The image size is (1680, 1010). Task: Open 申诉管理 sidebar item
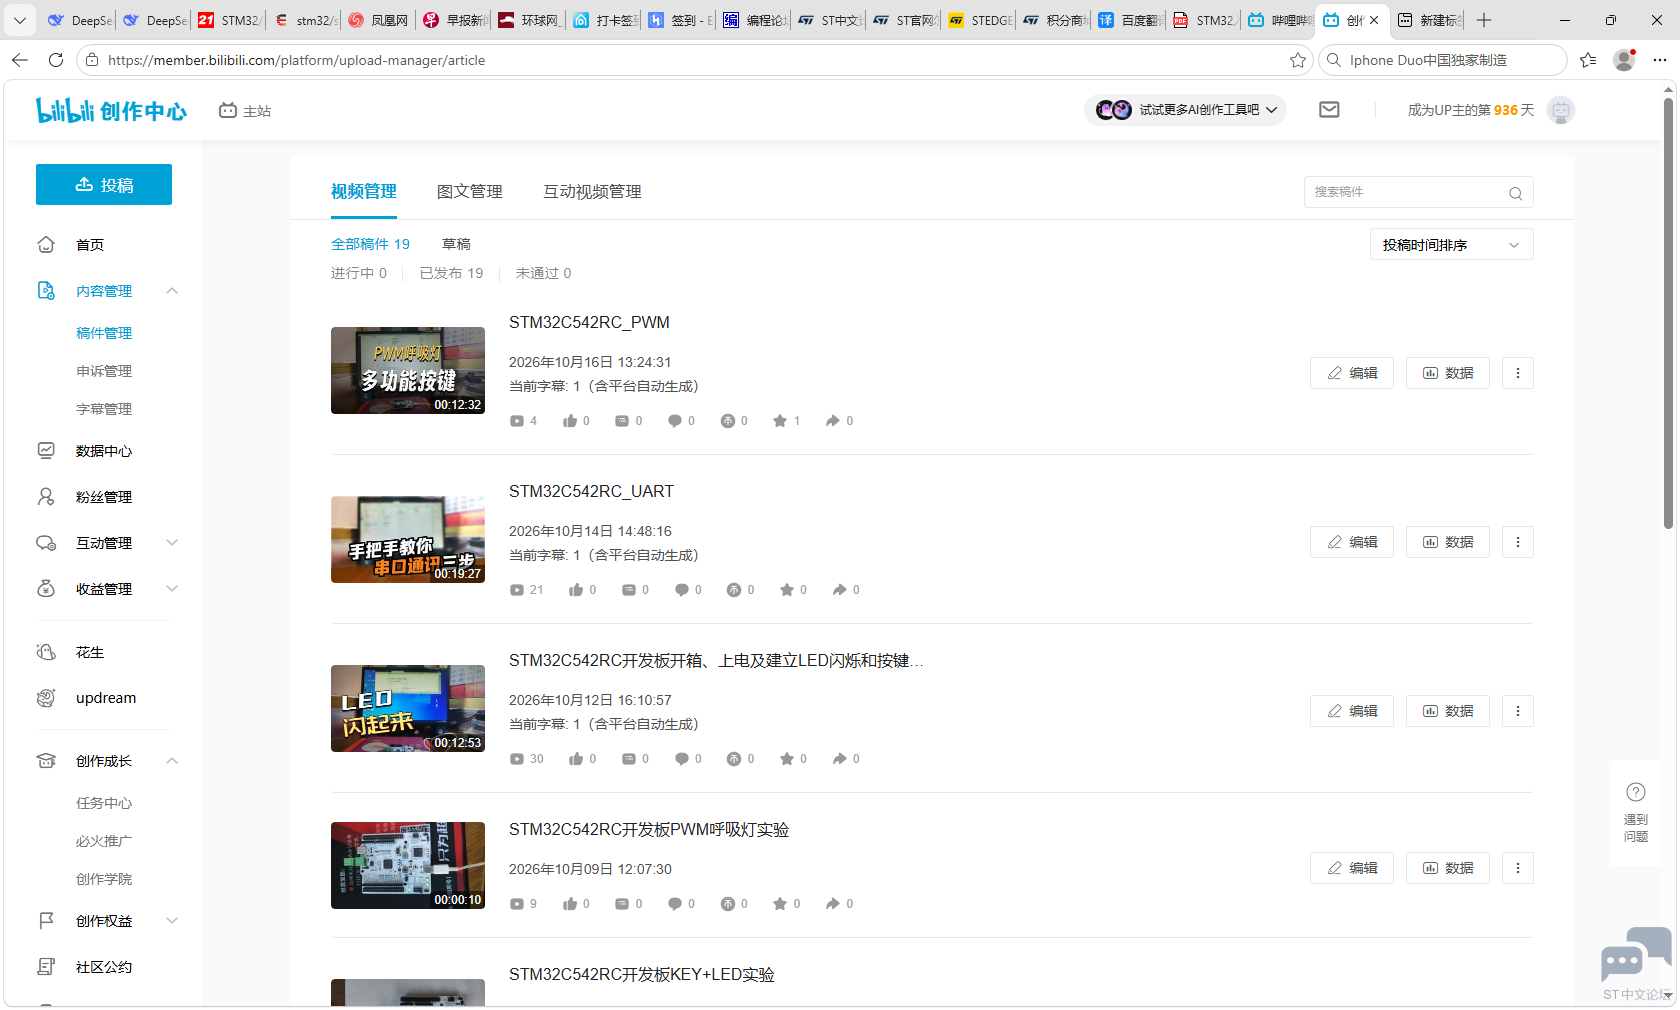pyautogui.click(x=104, y=371)
